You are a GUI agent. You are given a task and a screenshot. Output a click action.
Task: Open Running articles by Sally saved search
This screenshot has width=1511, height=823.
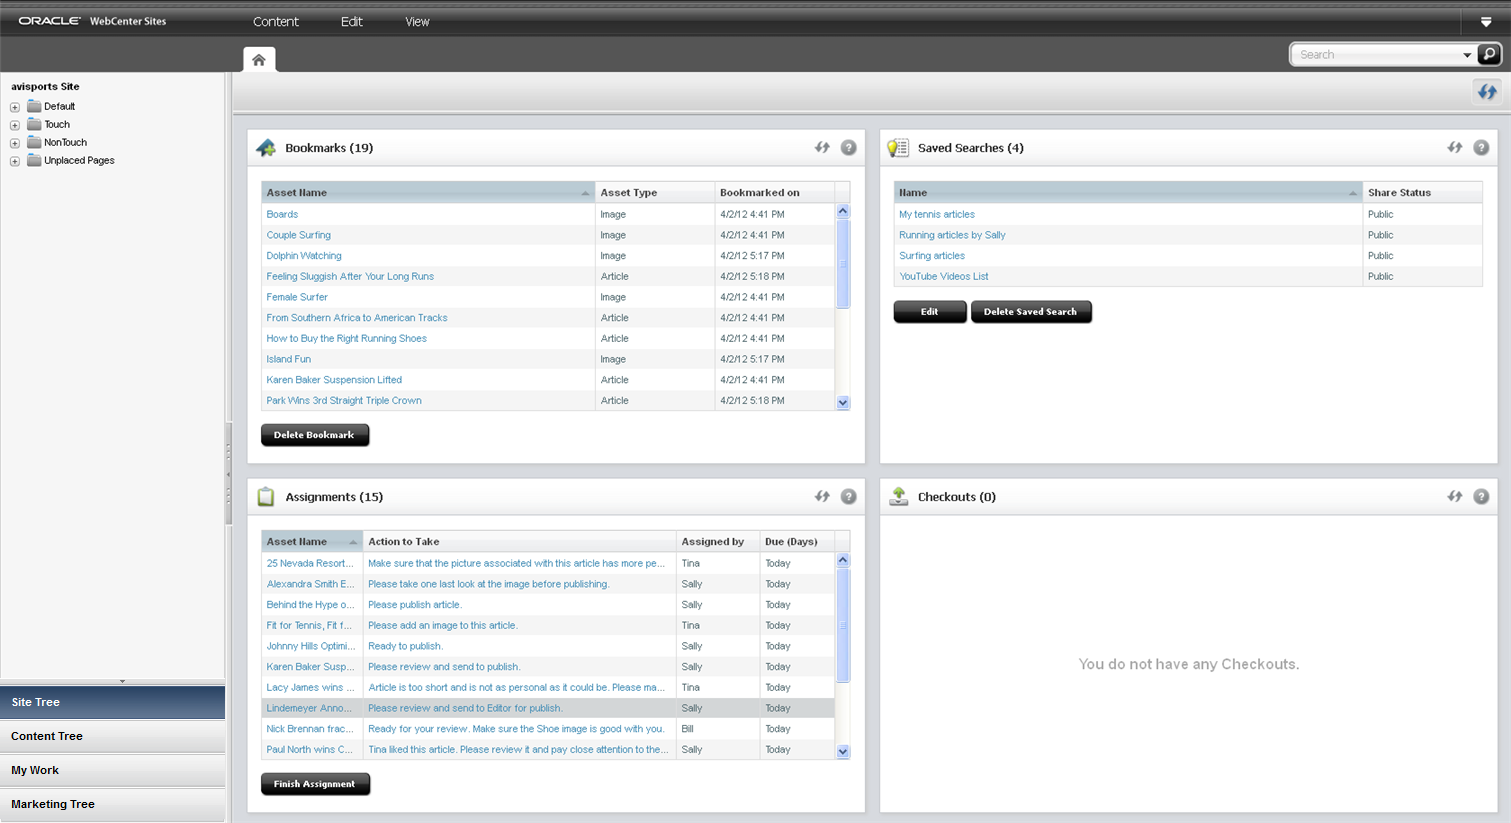point(952,235)
